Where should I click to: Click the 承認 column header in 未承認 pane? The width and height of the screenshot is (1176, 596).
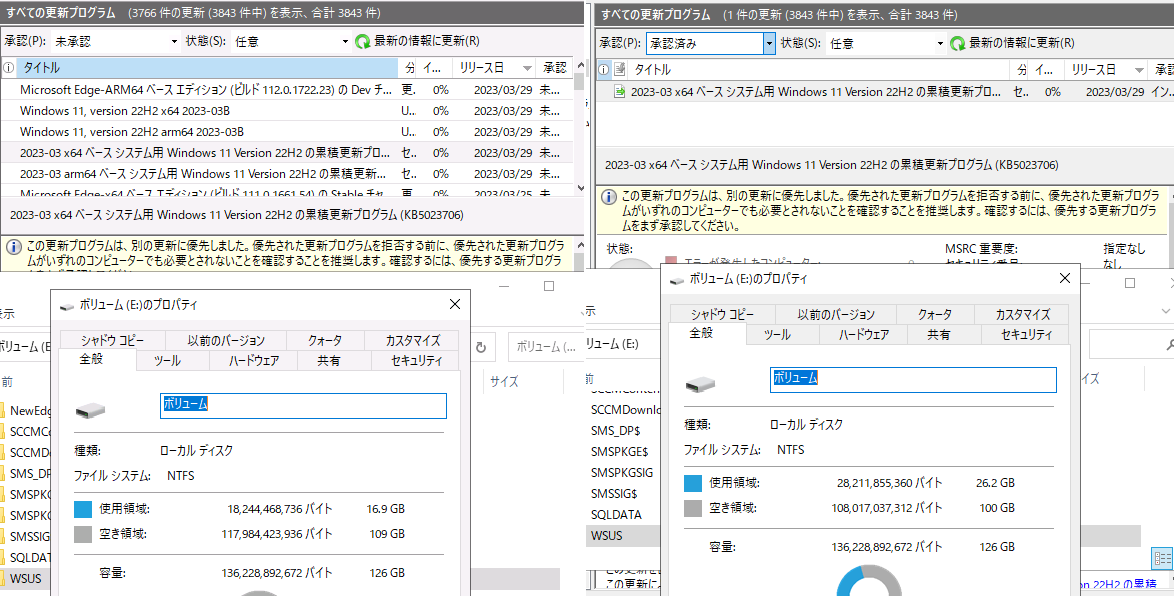(x=555, y=68)
